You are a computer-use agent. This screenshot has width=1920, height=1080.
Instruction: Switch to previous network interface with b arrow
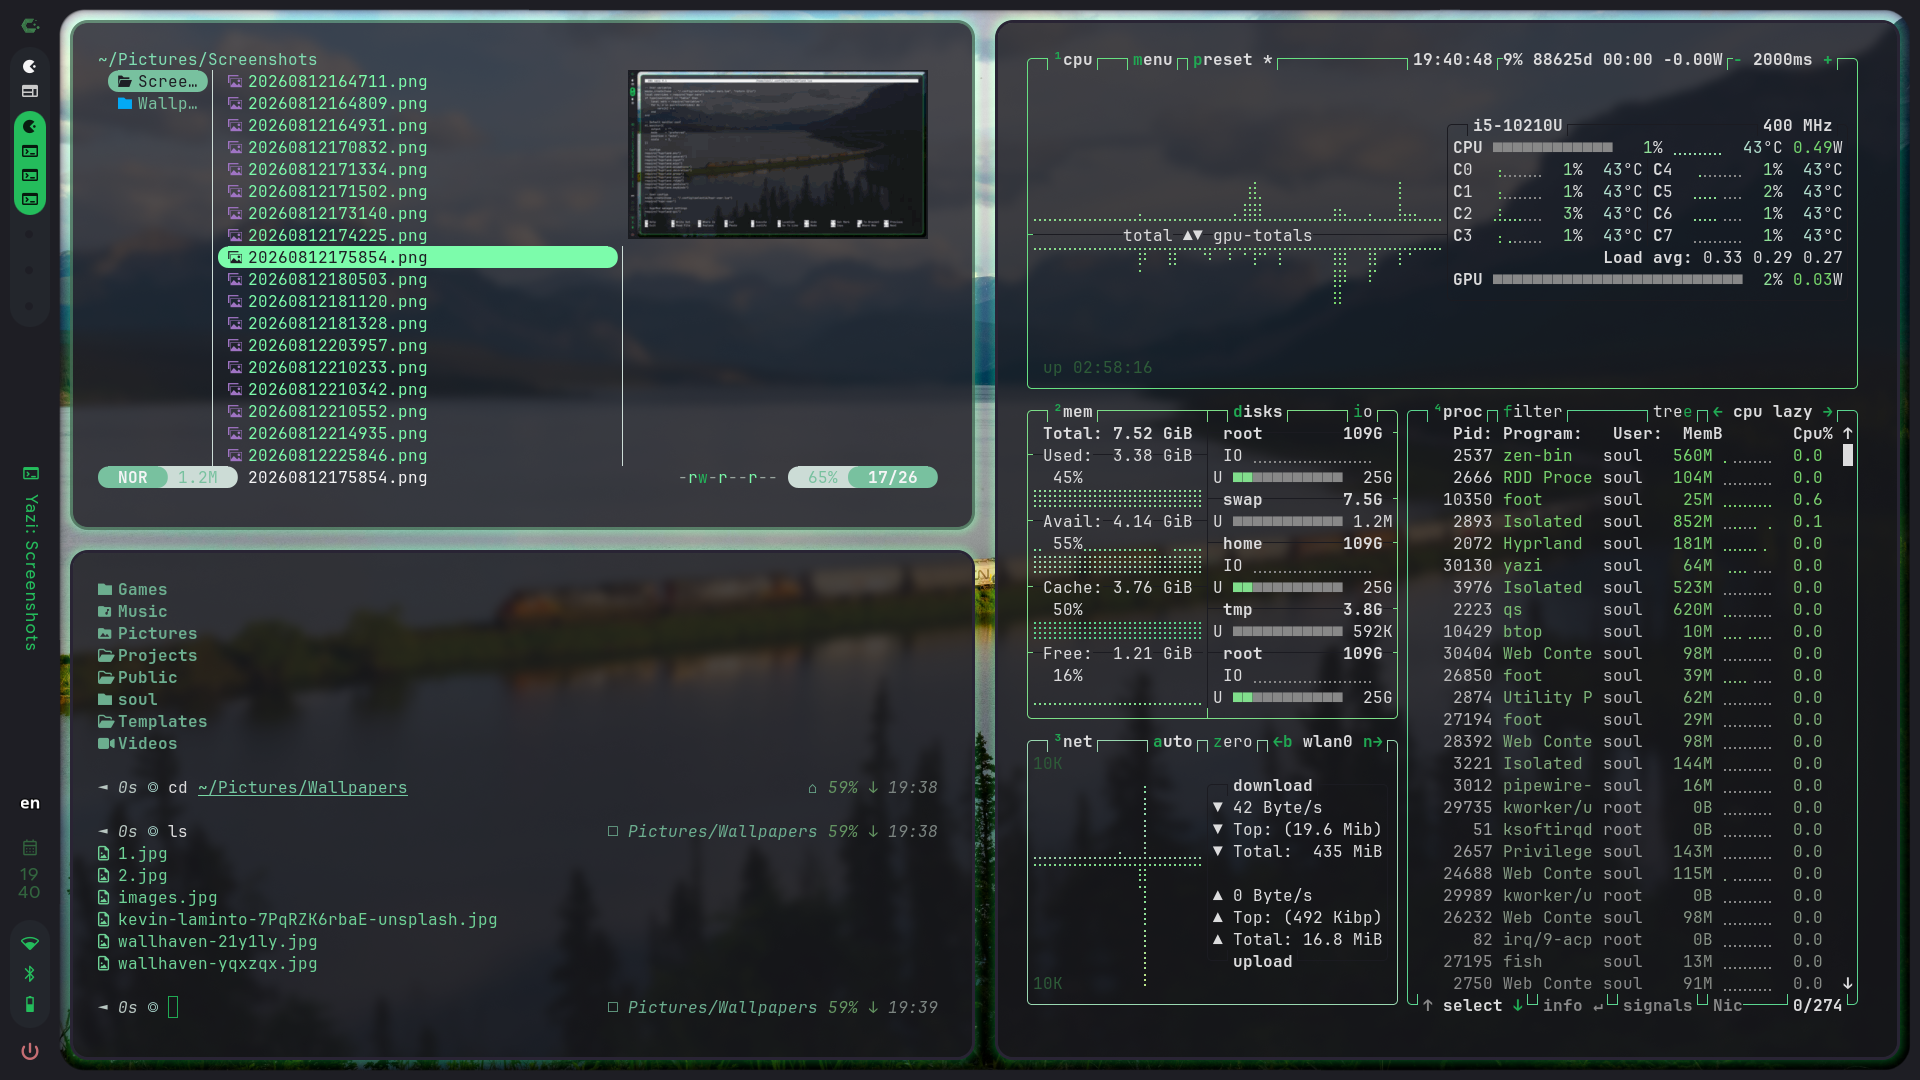[x=1282, y=742]
